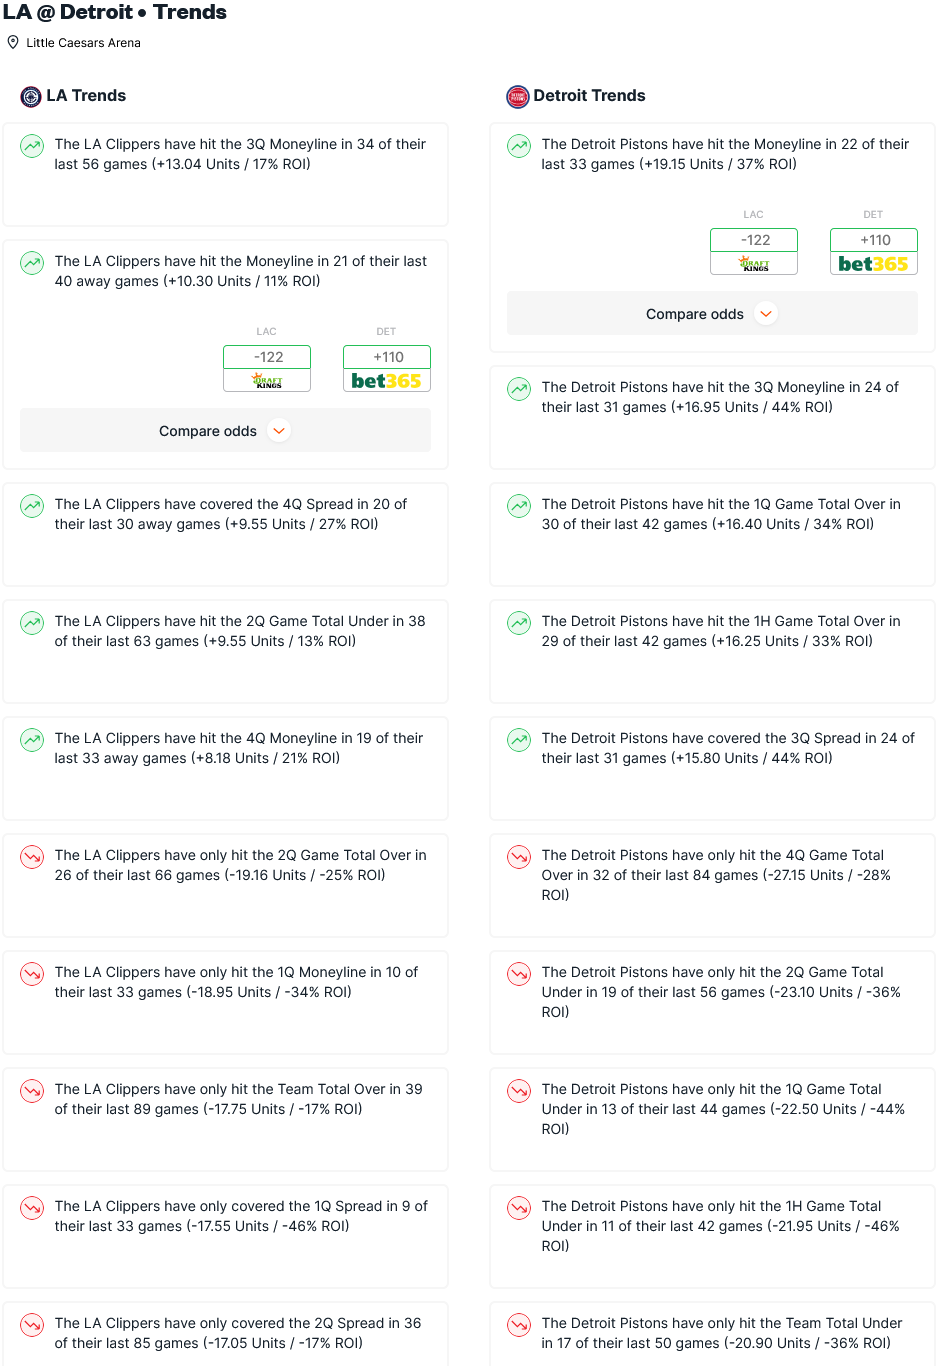Viewport: 938px width, 1366px height.
Task: Click the Little Caesars Arena location pin icon
Action: (x=13, y=42)
